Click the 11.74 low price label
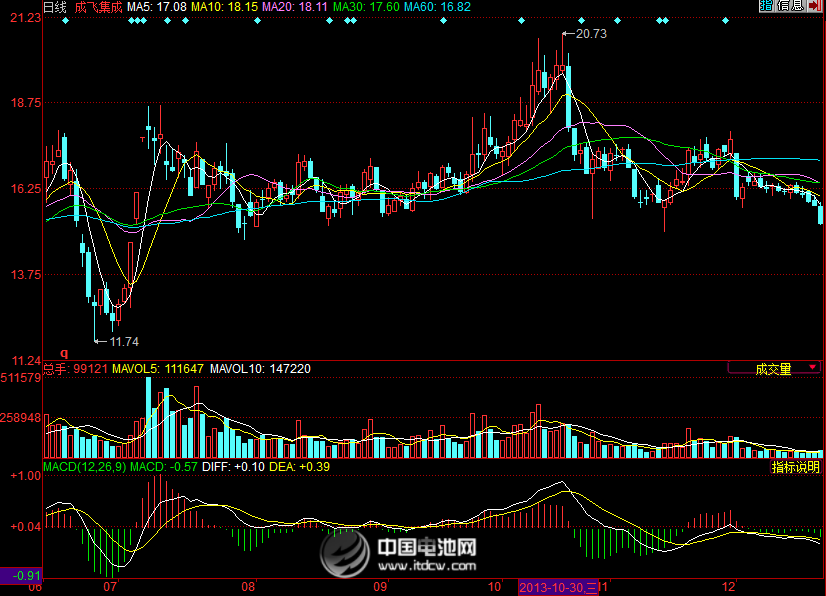Viewport: 826px width, 596px height. click(124, 341)
